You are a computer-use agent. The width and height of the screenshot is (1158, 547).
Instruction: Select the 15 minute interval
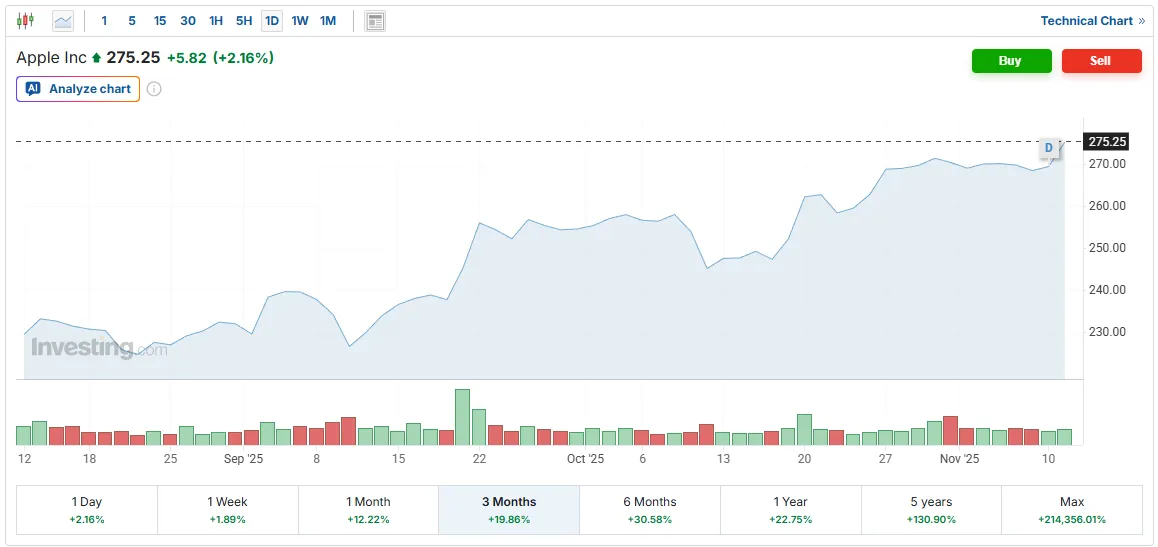click(160, 21)
